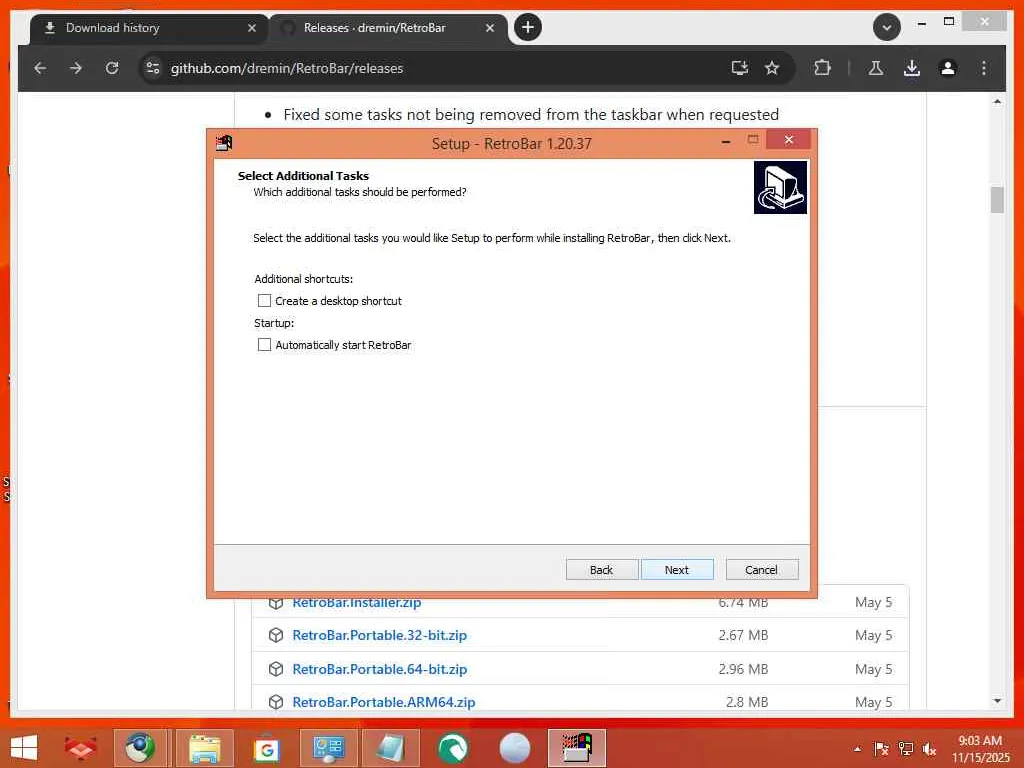
Task: Click the 2.96 MB file size text
Action: click(743, 669)
